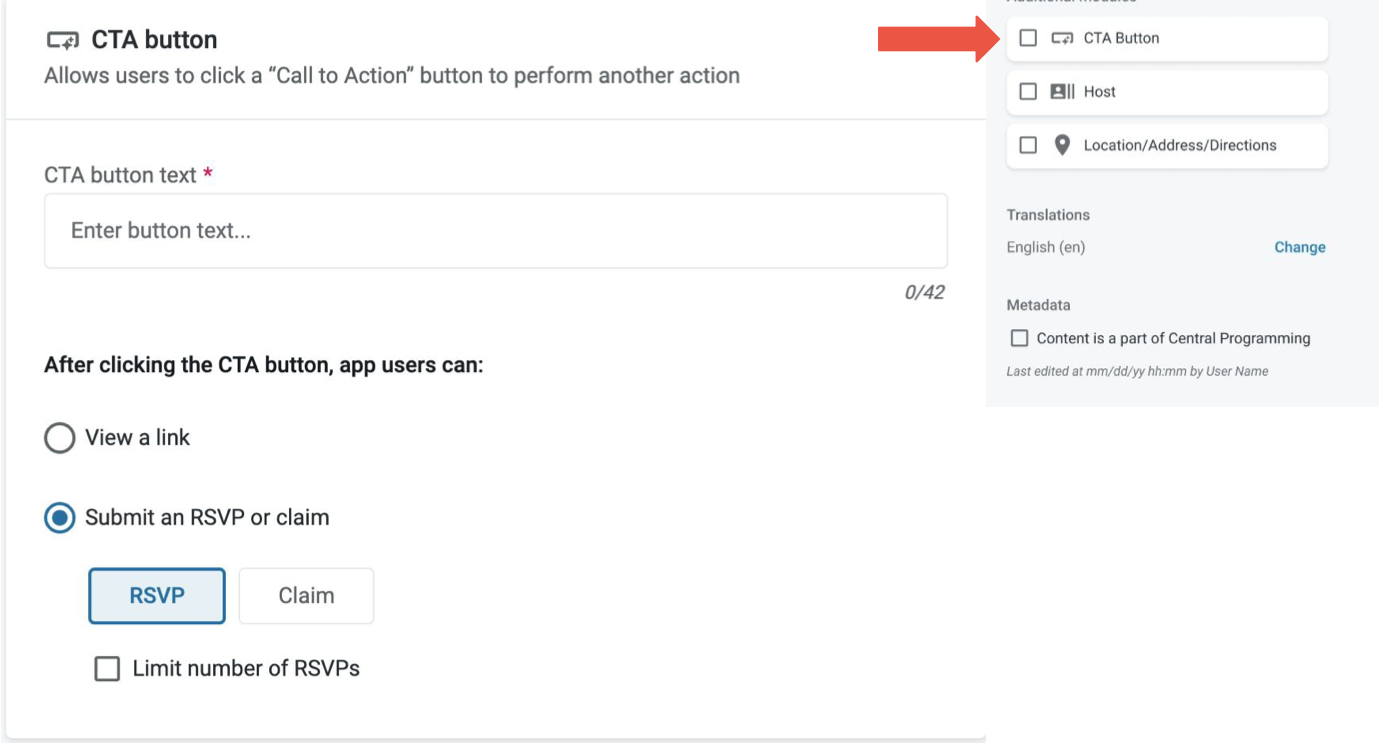Switch to the Claim option button

coord(306,596)
